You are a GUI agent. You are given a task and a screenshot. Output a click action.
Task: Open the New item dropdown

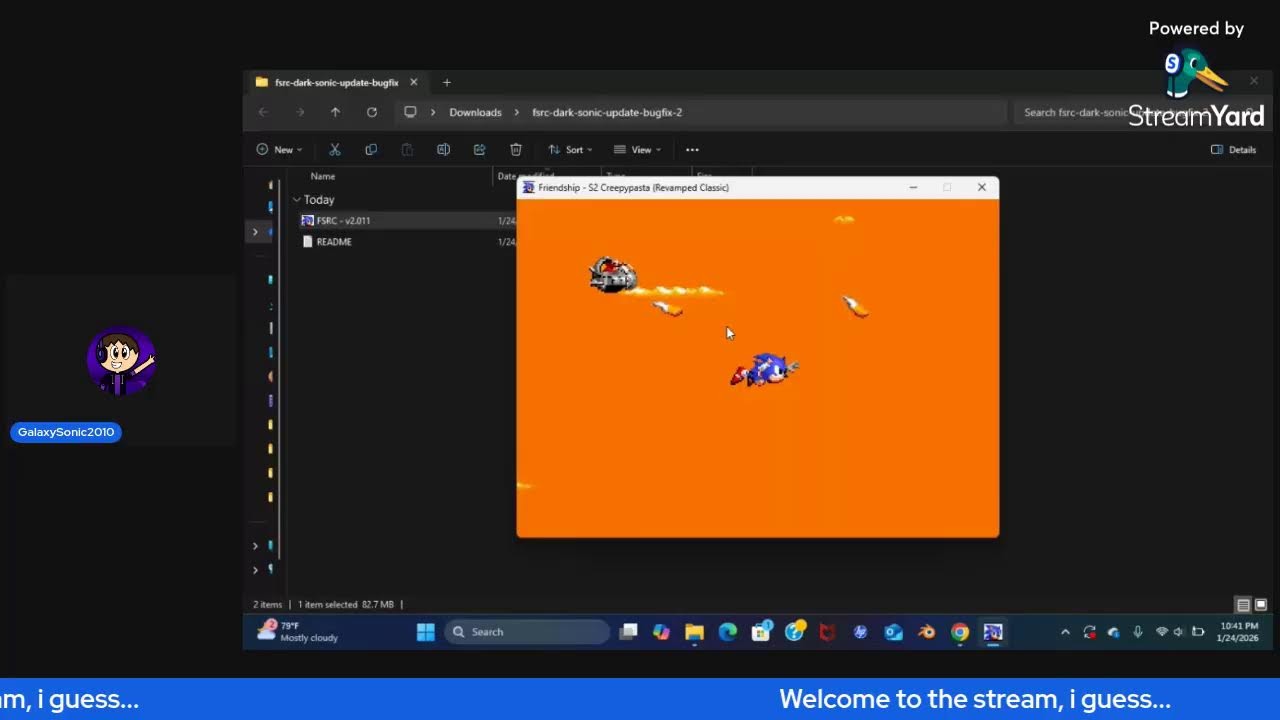[279, 150]
